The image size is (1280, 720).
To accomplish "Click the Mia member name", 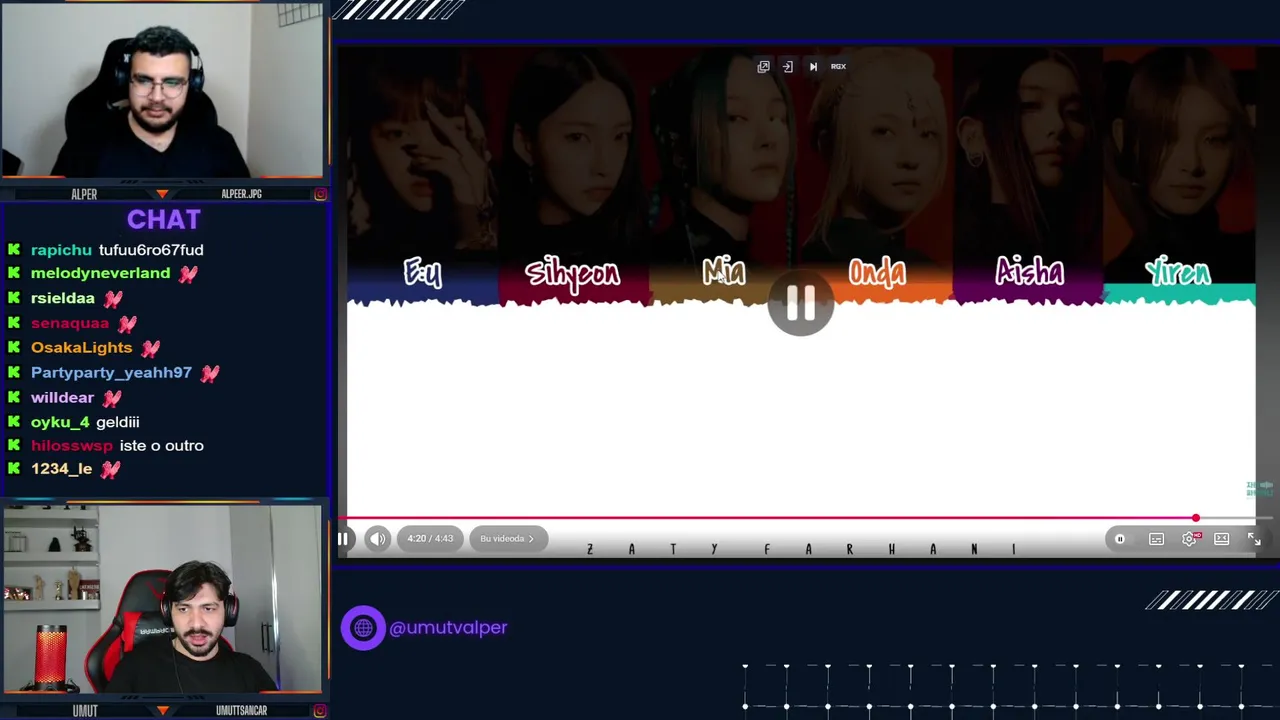I will click(x=723, y=272).
